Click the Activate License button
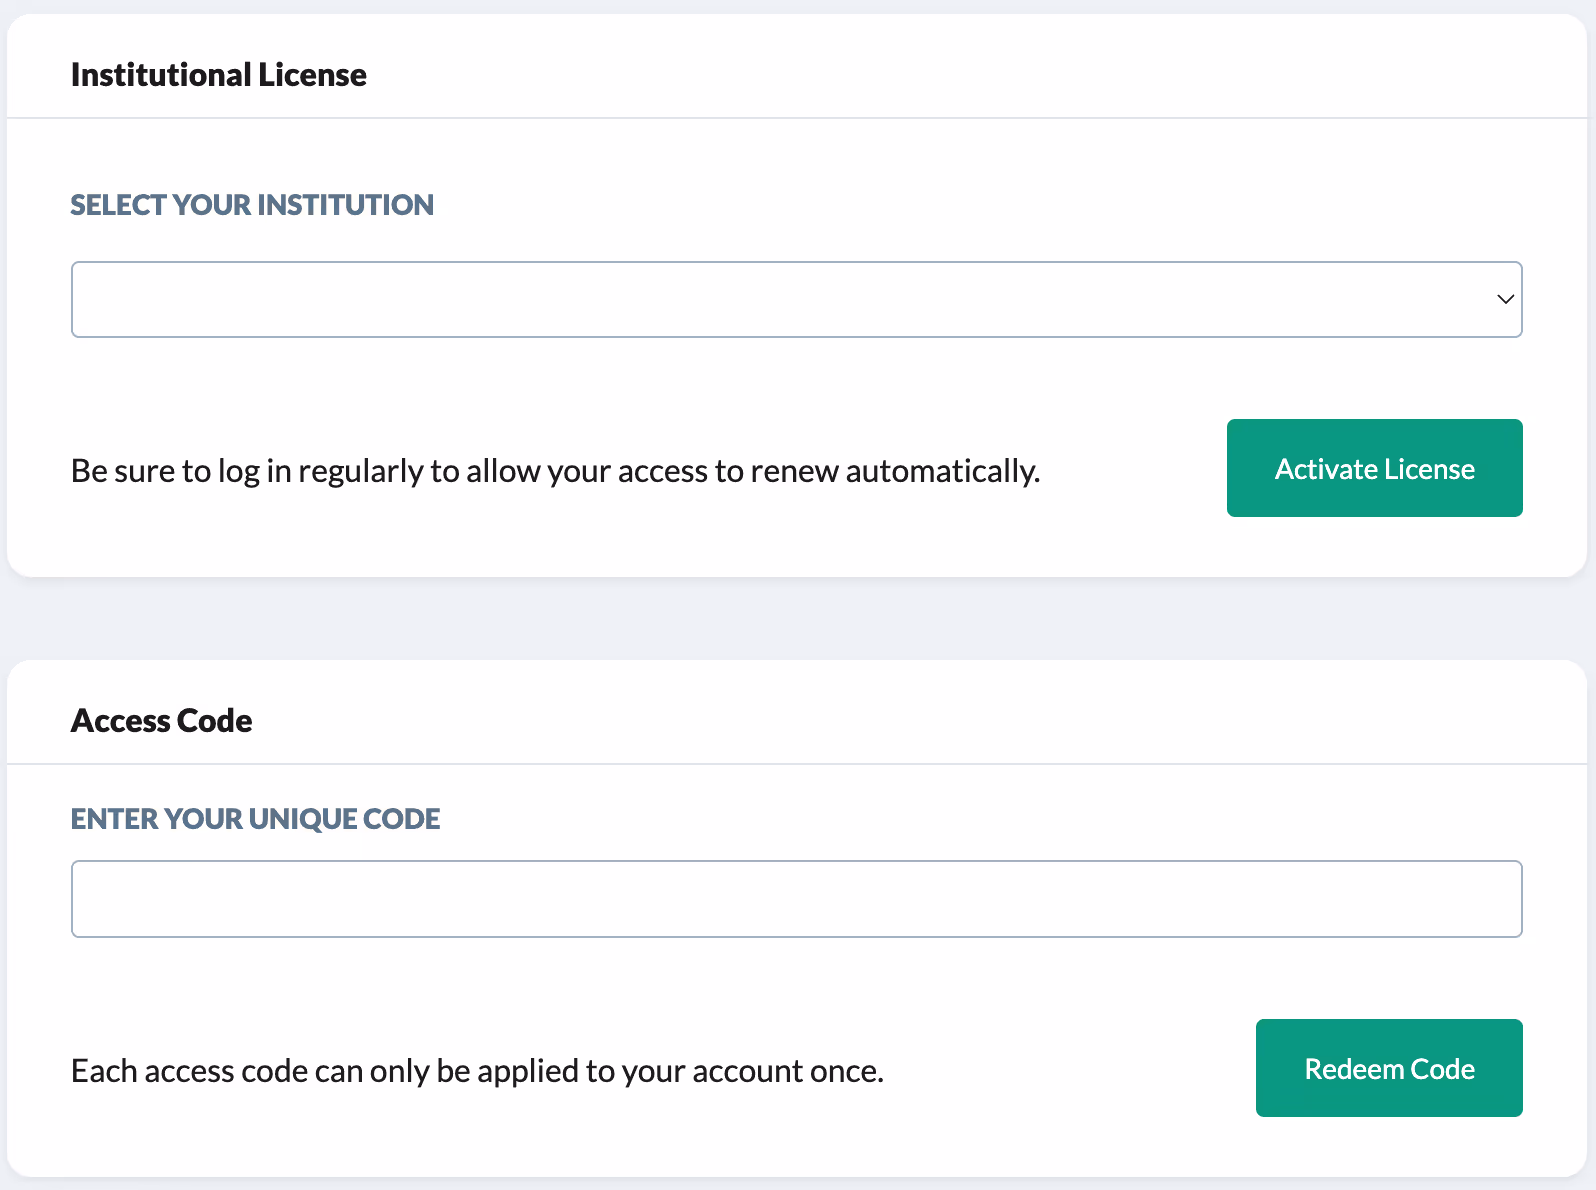 point(1374,468)
